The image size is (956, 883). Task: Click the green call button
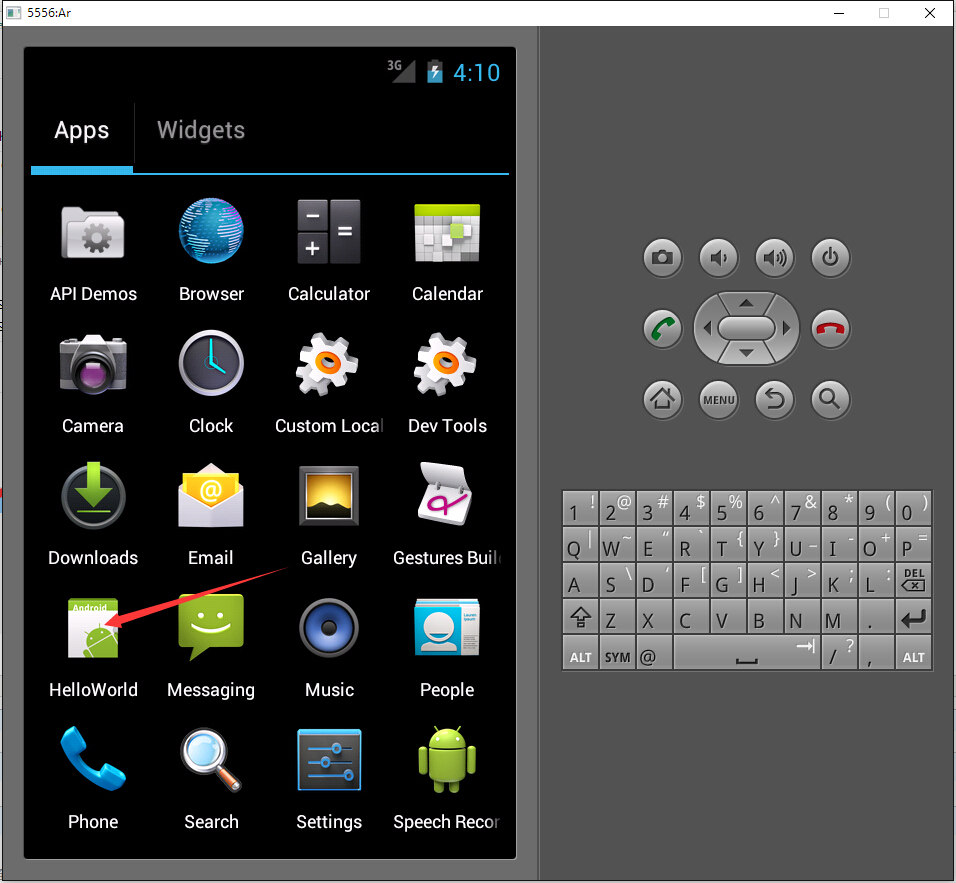662,329
